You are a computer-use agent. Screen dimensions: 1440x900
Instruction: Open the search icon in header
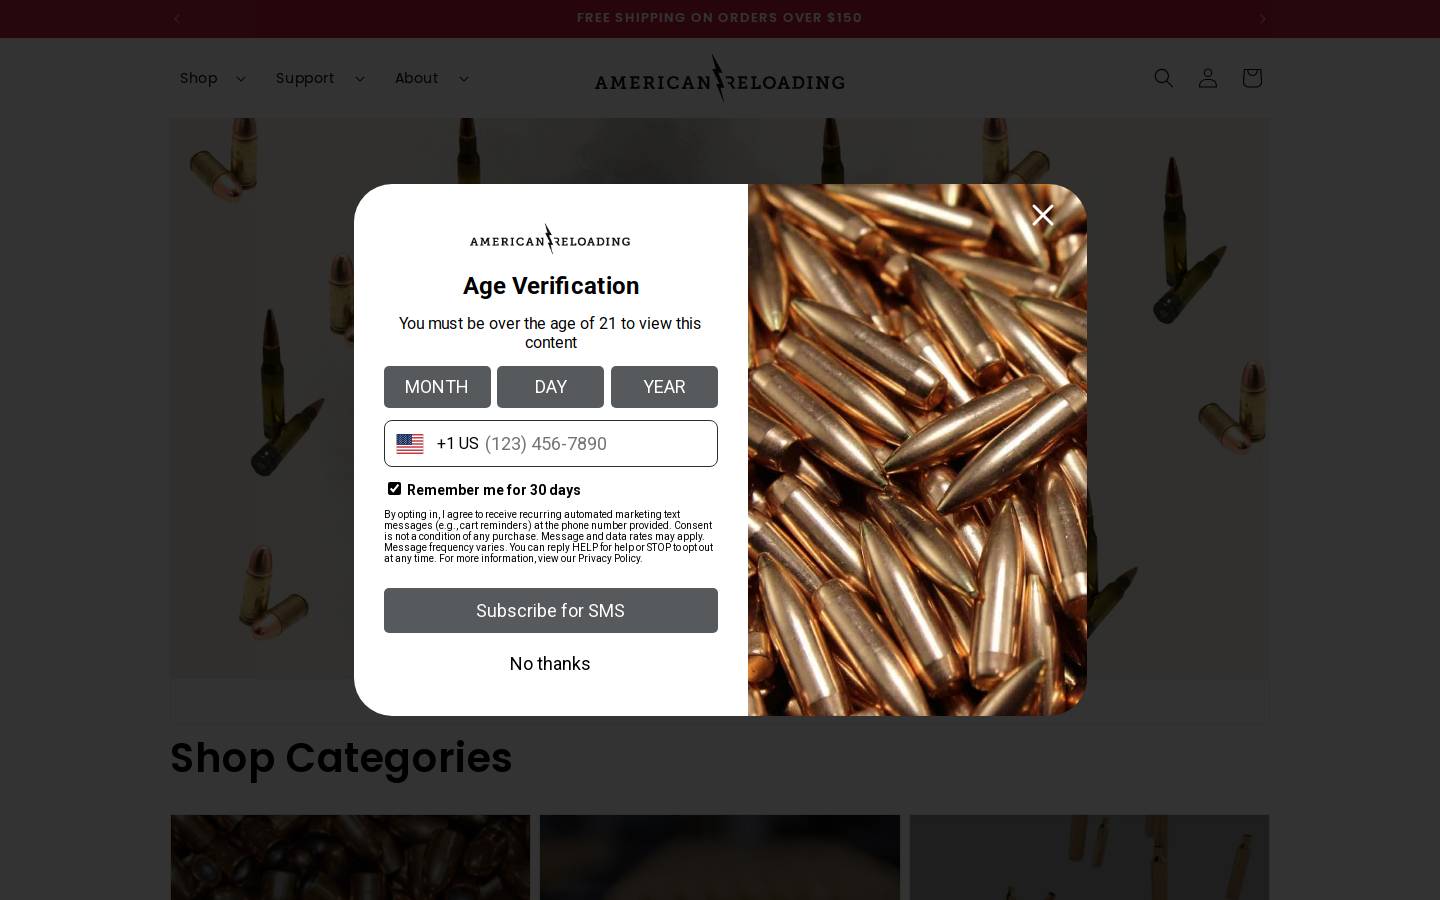pos(1163,78)
